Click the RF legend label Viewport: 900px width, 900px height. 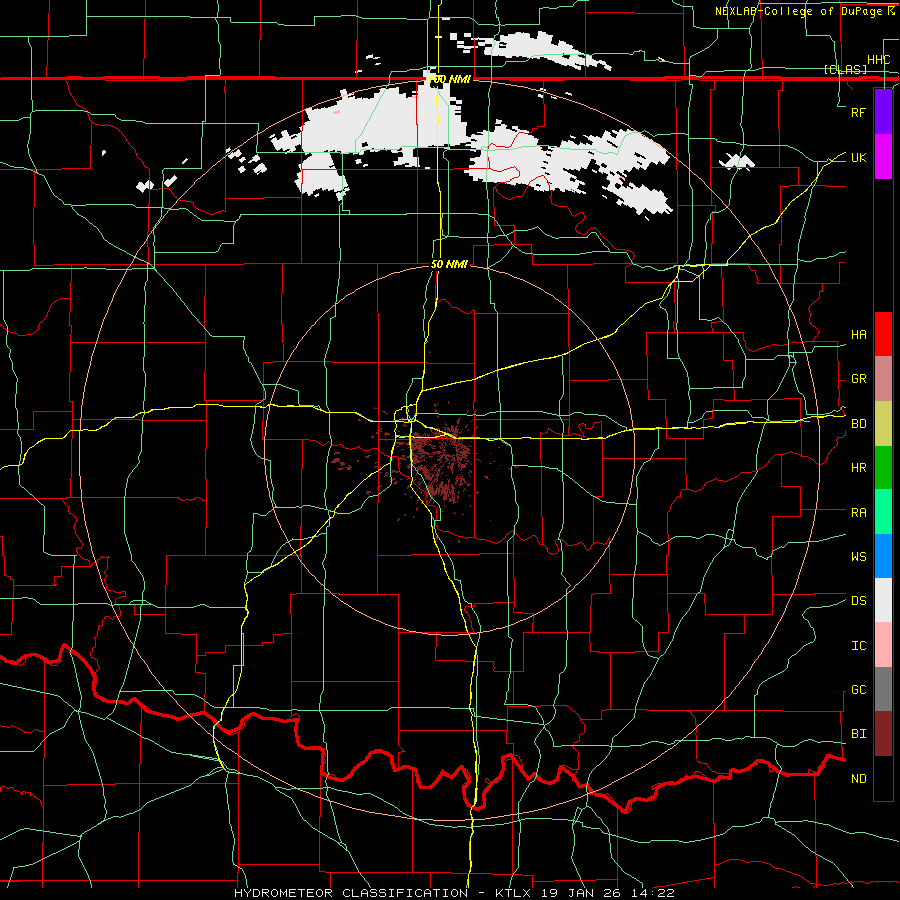[x=858, y=112]
